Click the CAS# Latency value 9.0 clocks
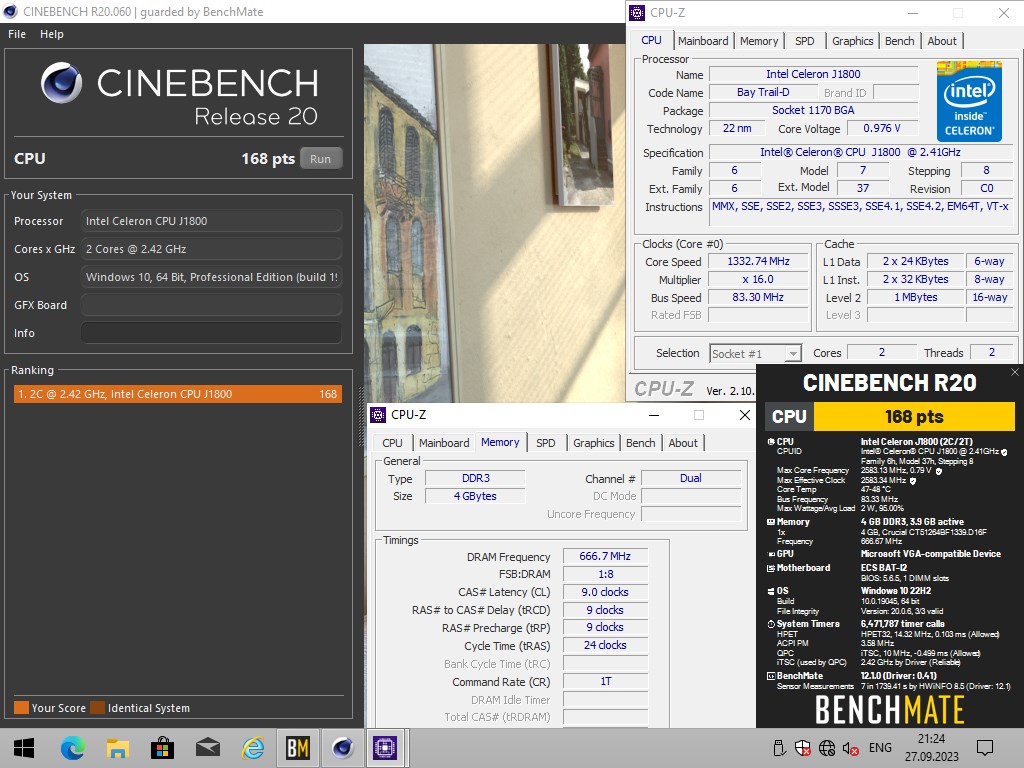 tap(605, 592)
